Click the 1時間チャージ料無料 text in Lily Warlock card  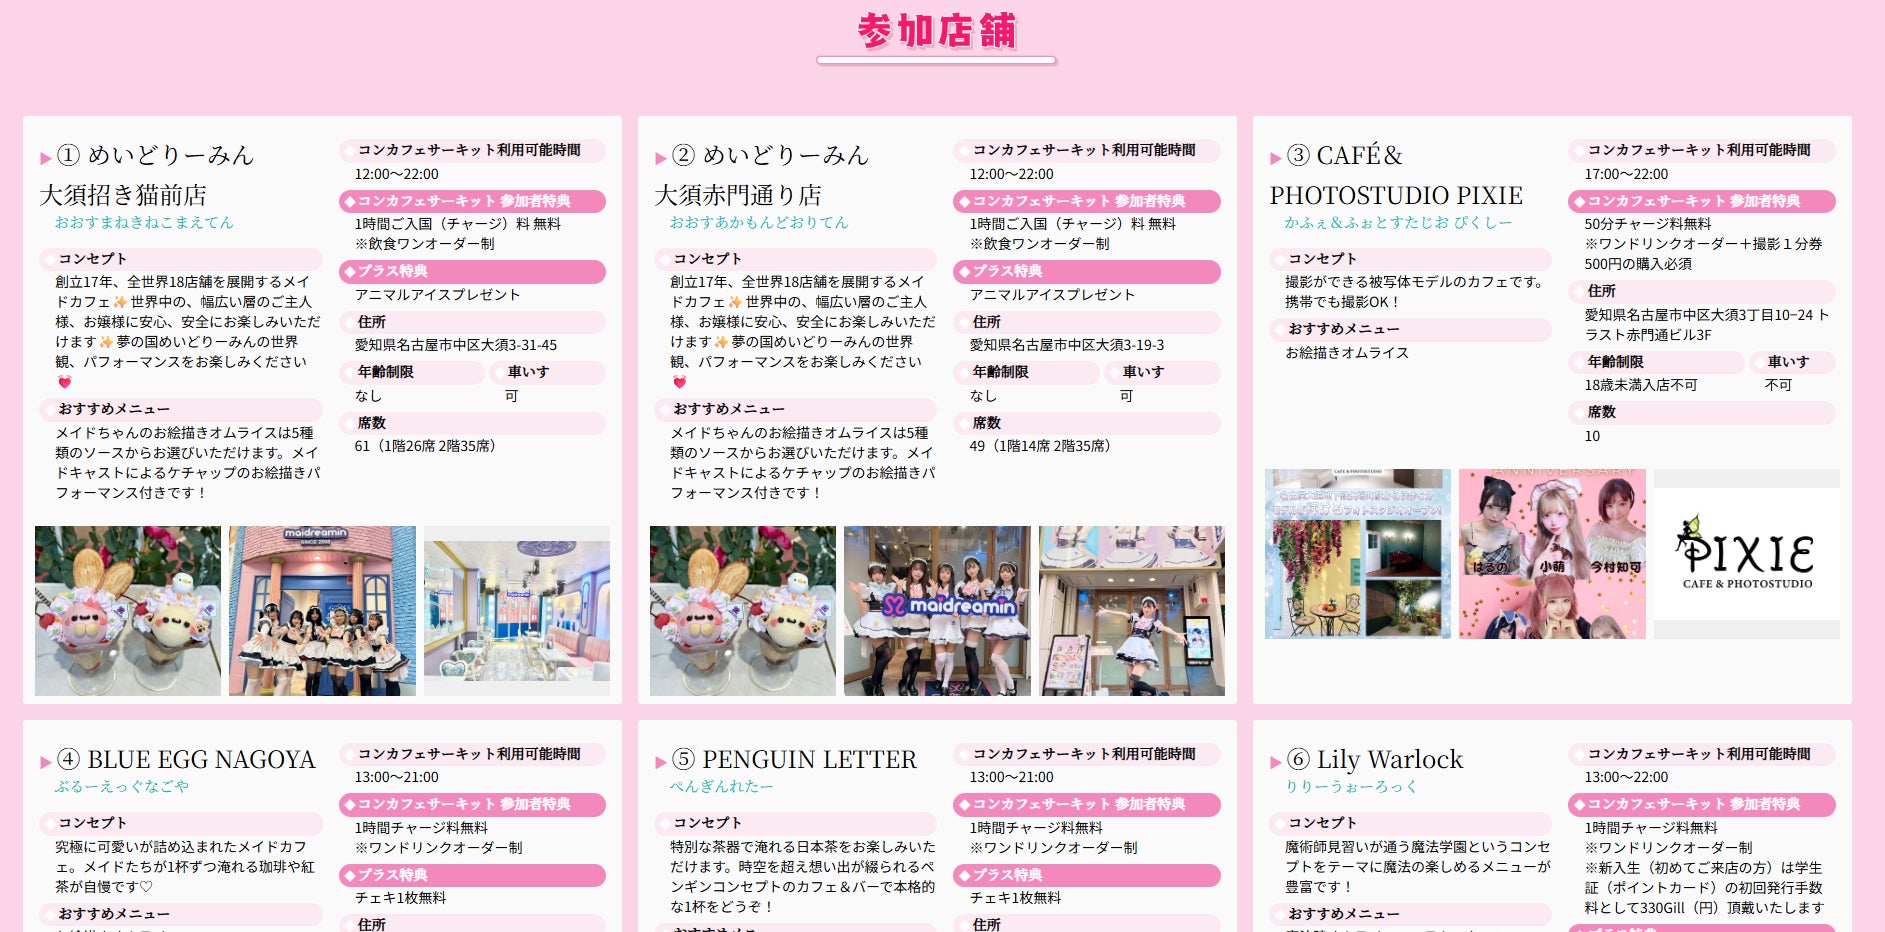(x=1651, y=828)
